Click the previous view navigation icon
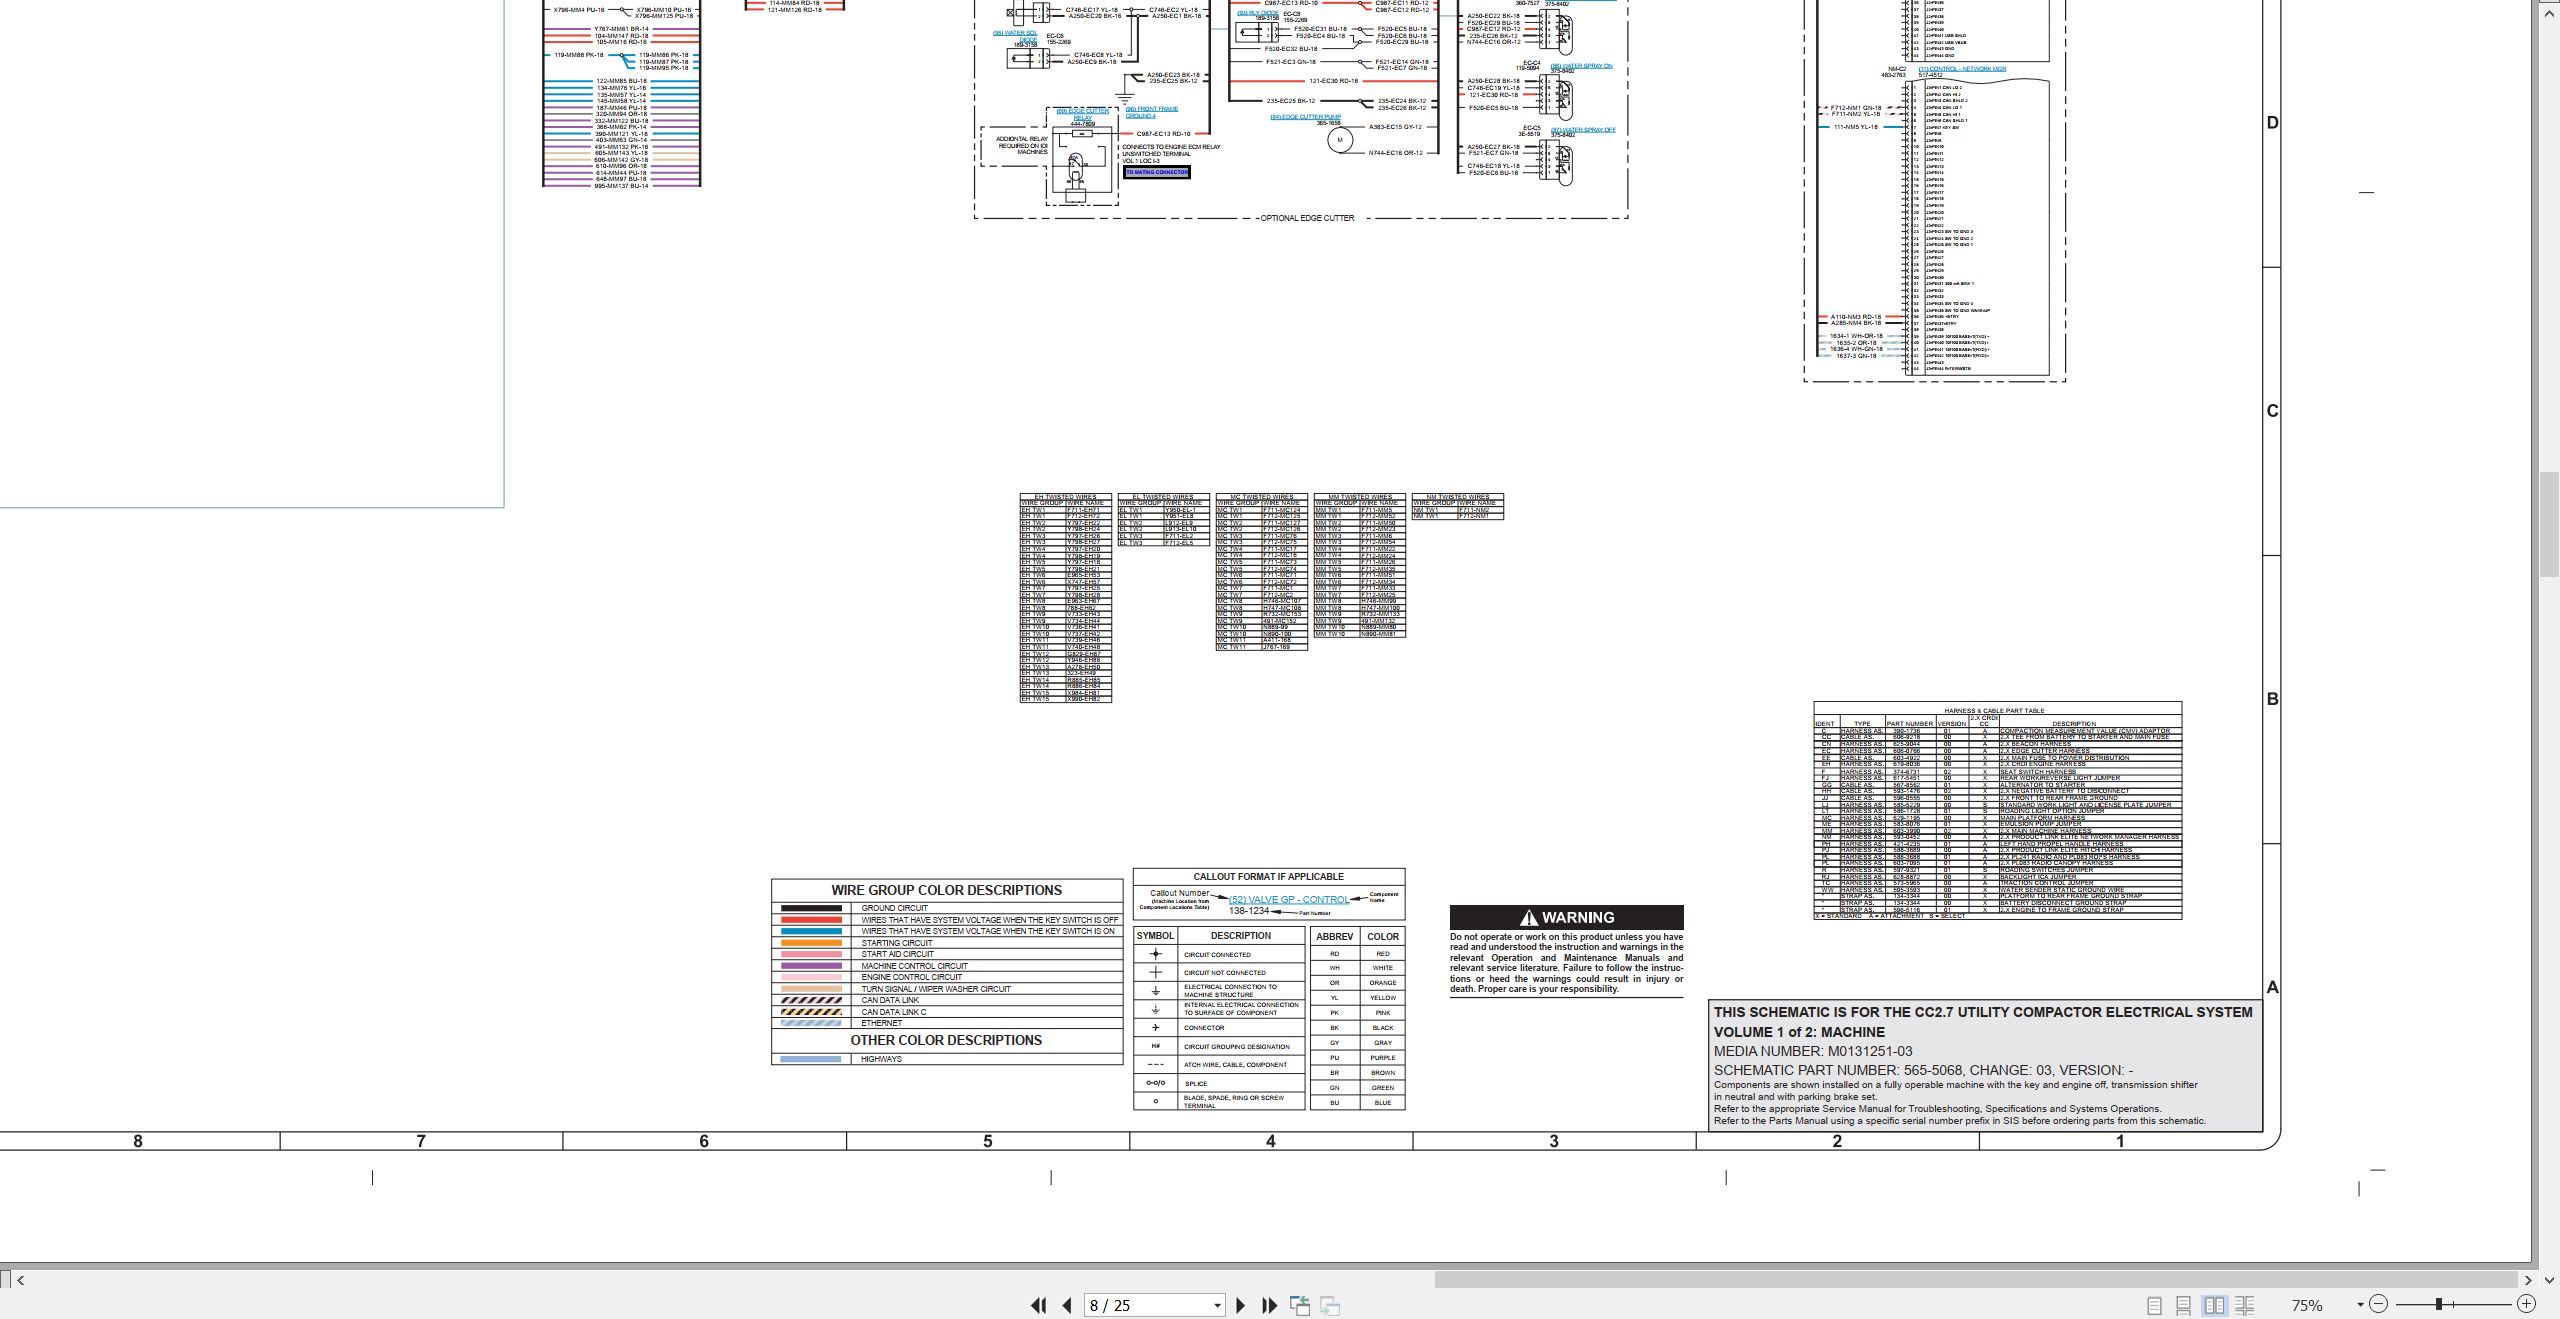2560x1319 pixels. pyautogui.click(x=1300, y=1305)
